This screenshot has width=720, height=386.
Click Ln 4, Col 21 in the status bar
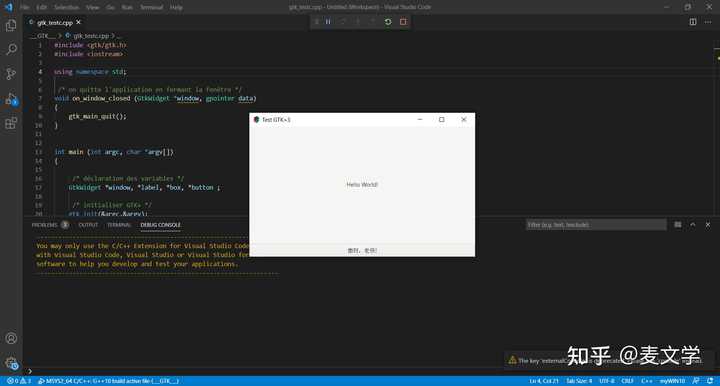click(544, 381)
